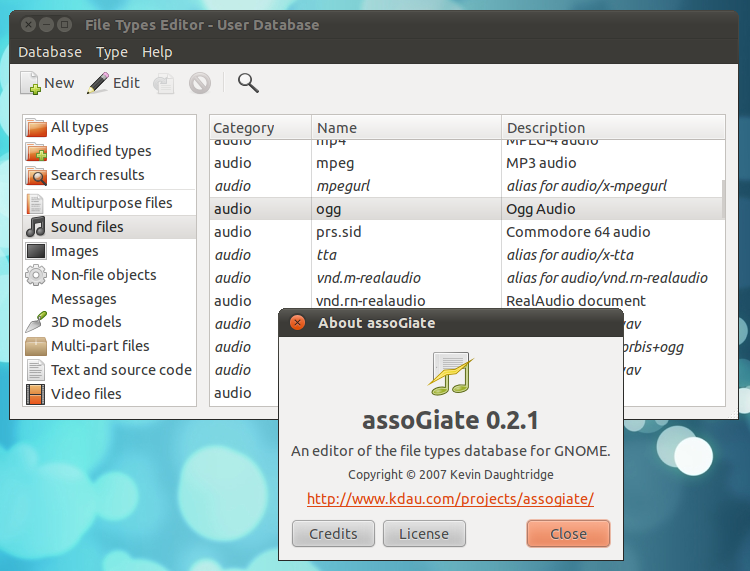Click the 3D models trowel icon
This screenshot has height=571, width=750.
36,322
